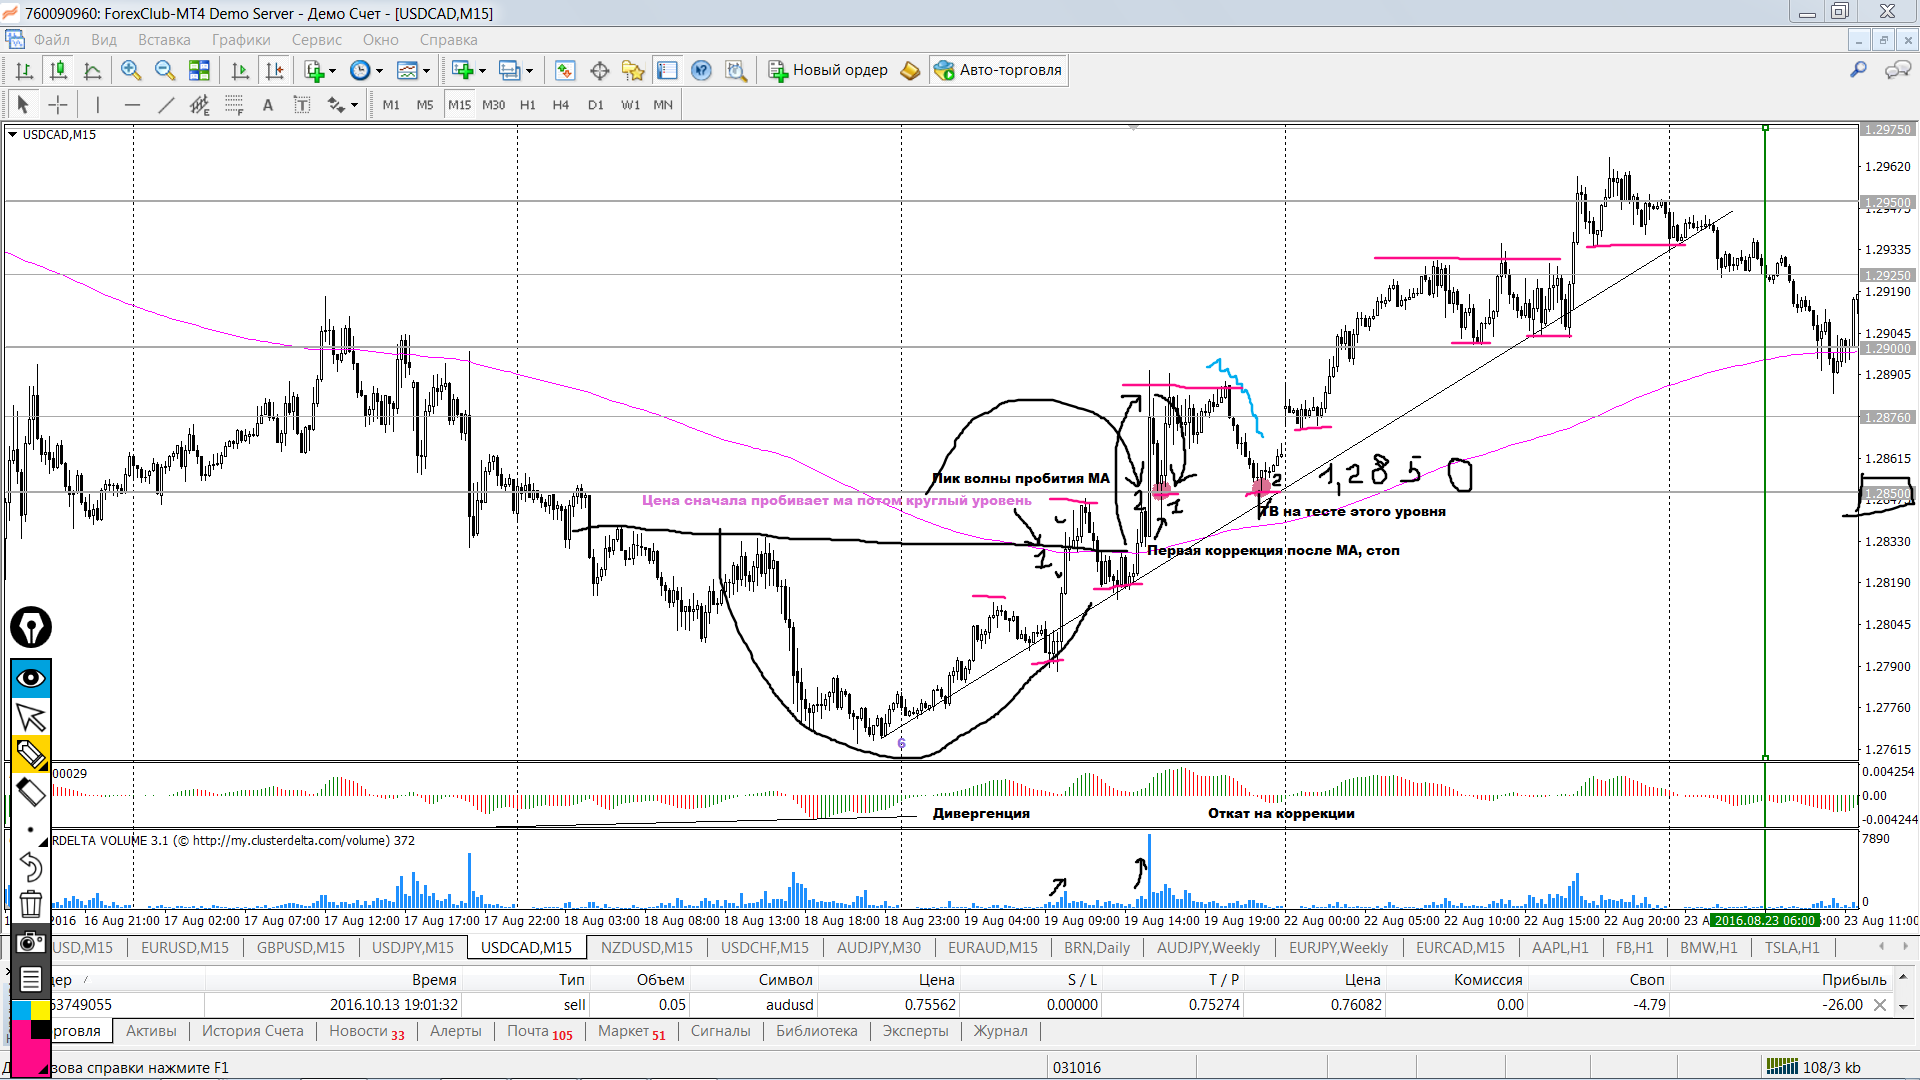
Task: Pick cyan Epic Pen color swatch
Action: [x=21, y=1010]
